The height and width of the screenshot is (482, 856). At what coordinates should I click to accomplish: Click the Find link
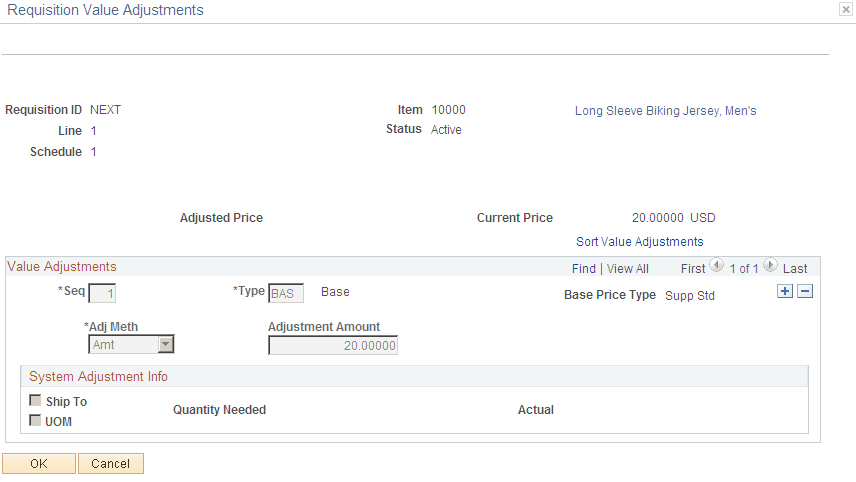coord(584,269)
